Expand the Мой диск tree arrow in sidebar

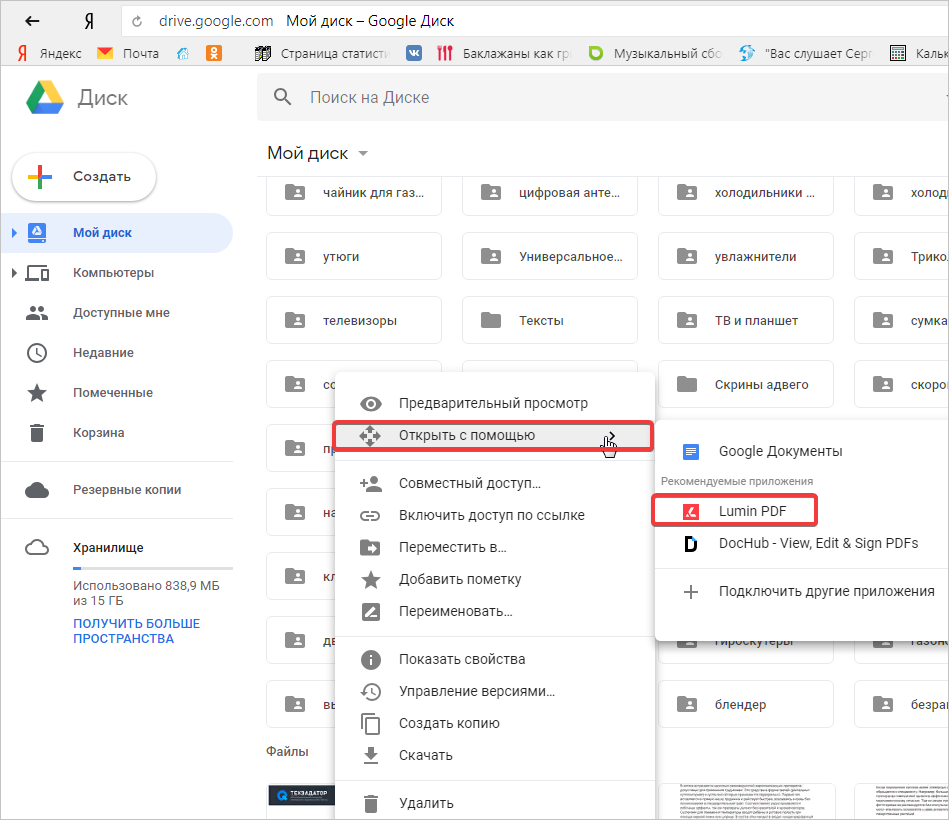14,233
